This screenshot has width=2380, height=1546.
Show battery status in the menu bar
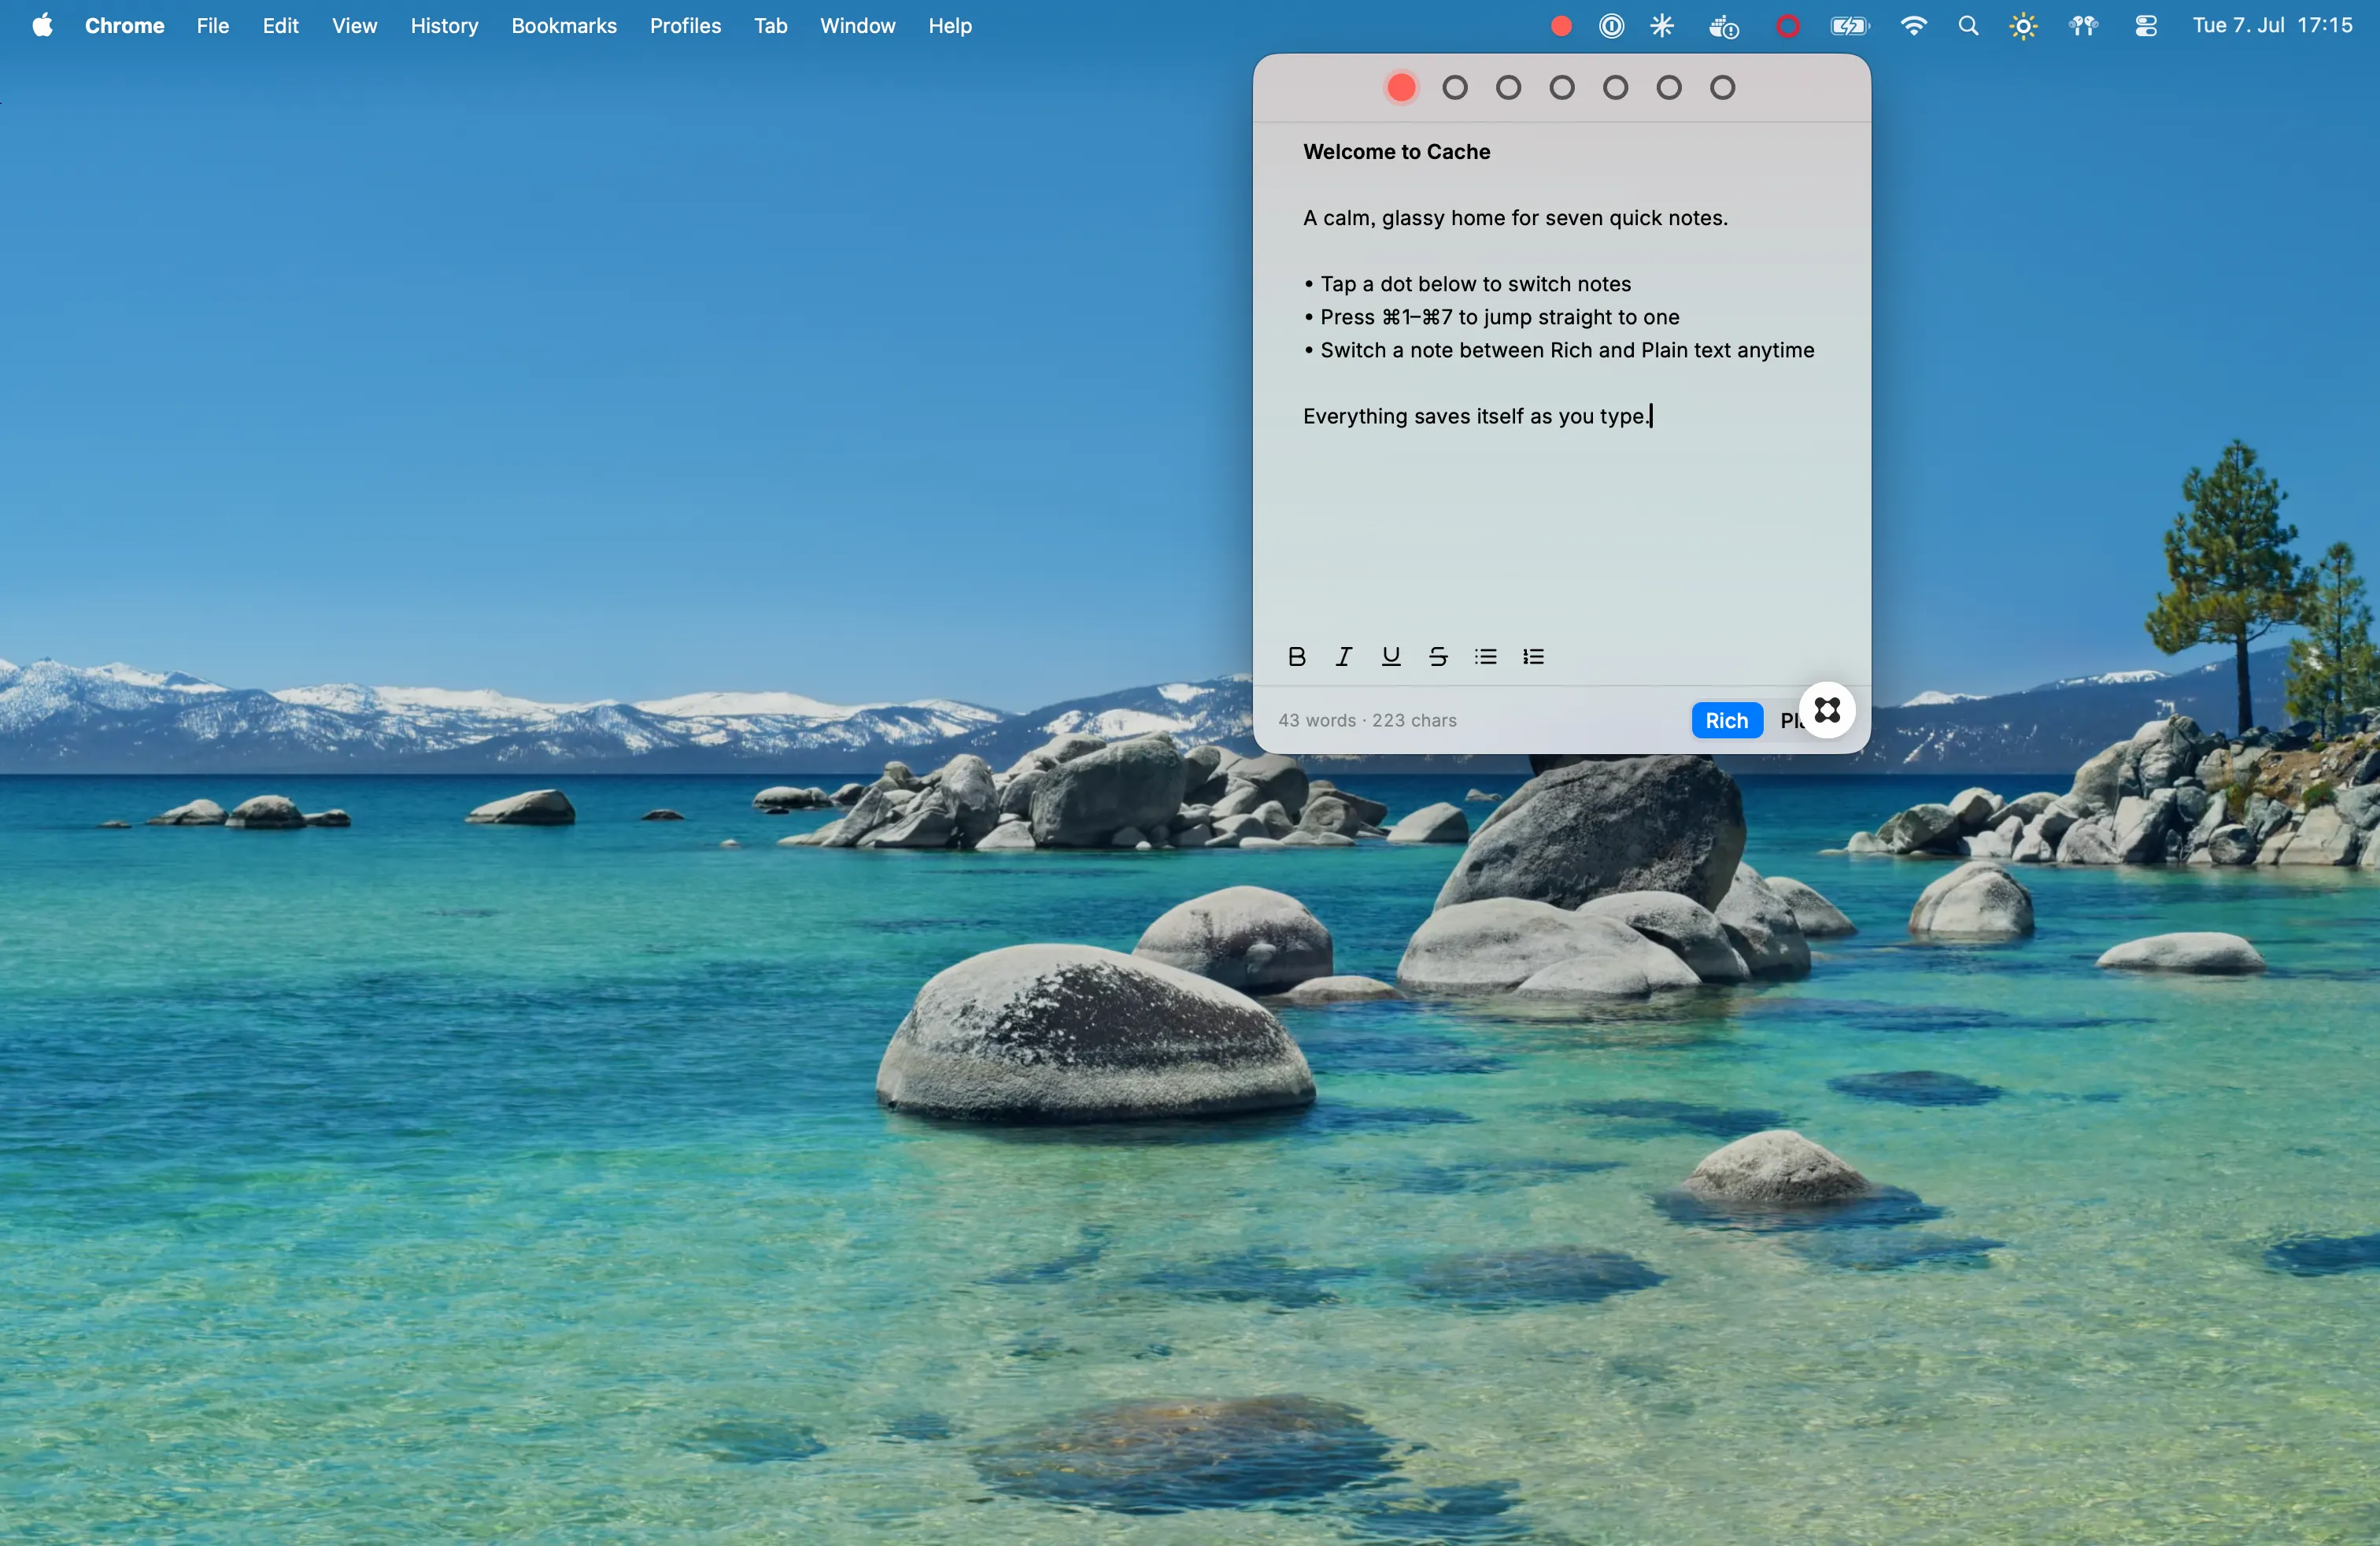(x=1849, y=26)
